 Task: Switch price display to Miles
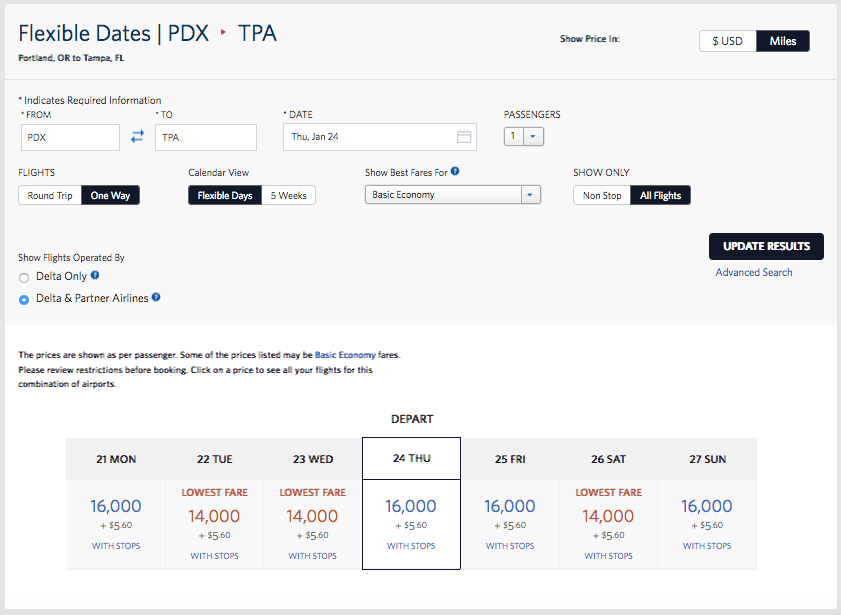pyautogui.click(x=782, y=41)
